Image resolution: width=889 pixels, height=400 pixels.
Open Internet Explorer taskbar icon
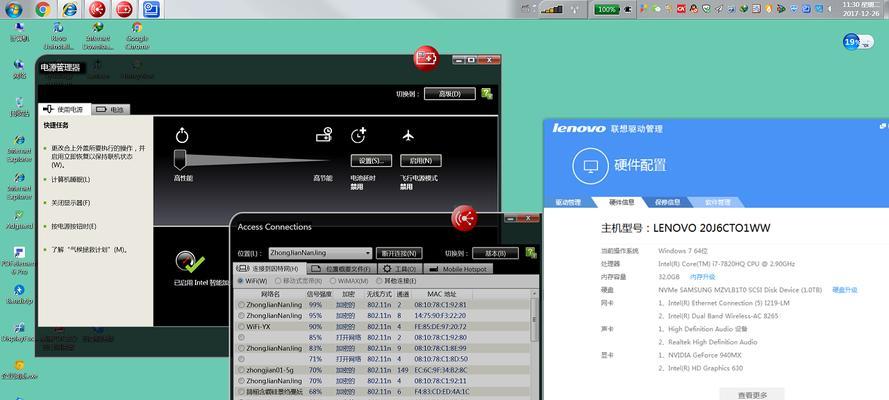click(70, 9)
